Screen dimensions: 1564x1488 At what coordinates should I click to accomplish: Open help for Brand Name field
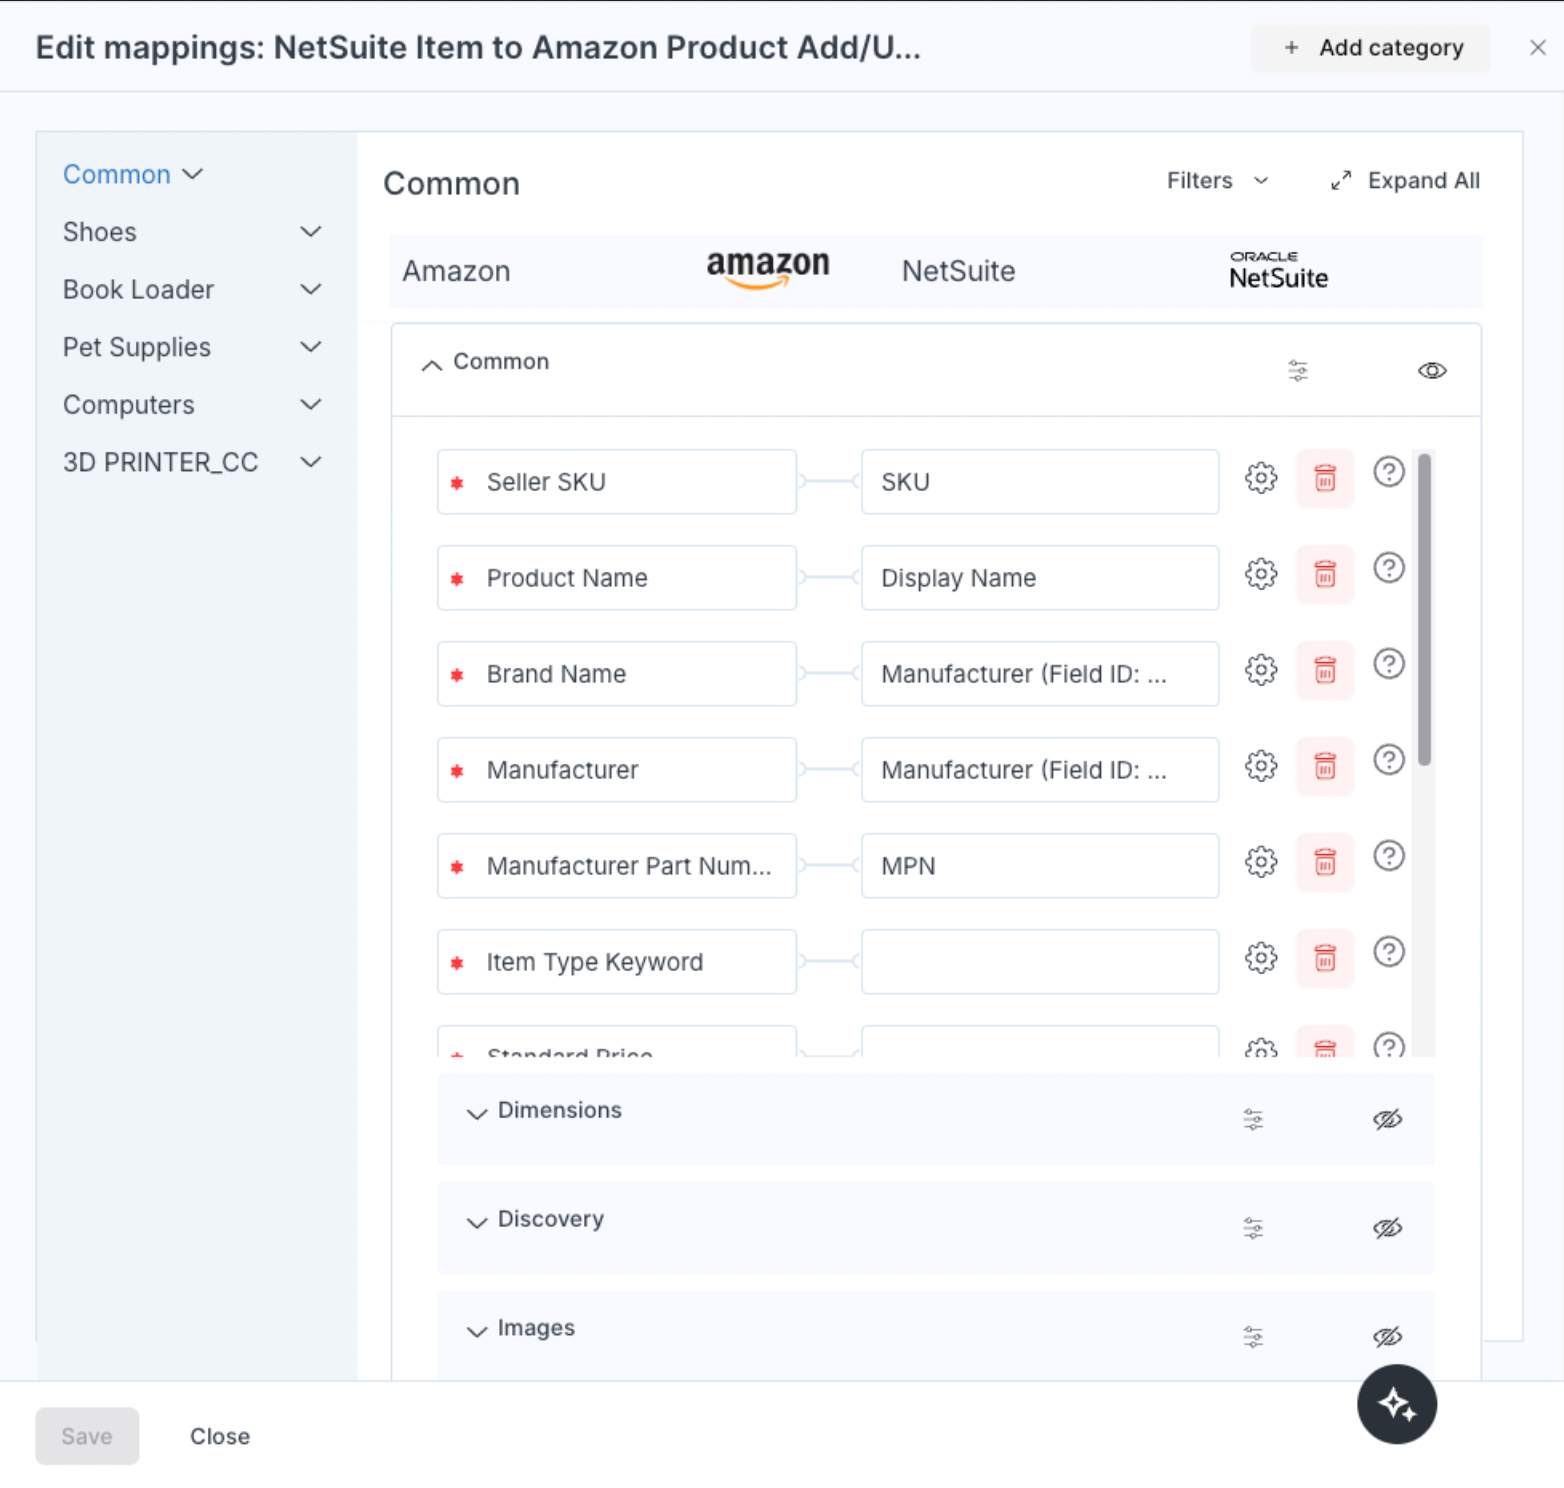(1389, 664)
